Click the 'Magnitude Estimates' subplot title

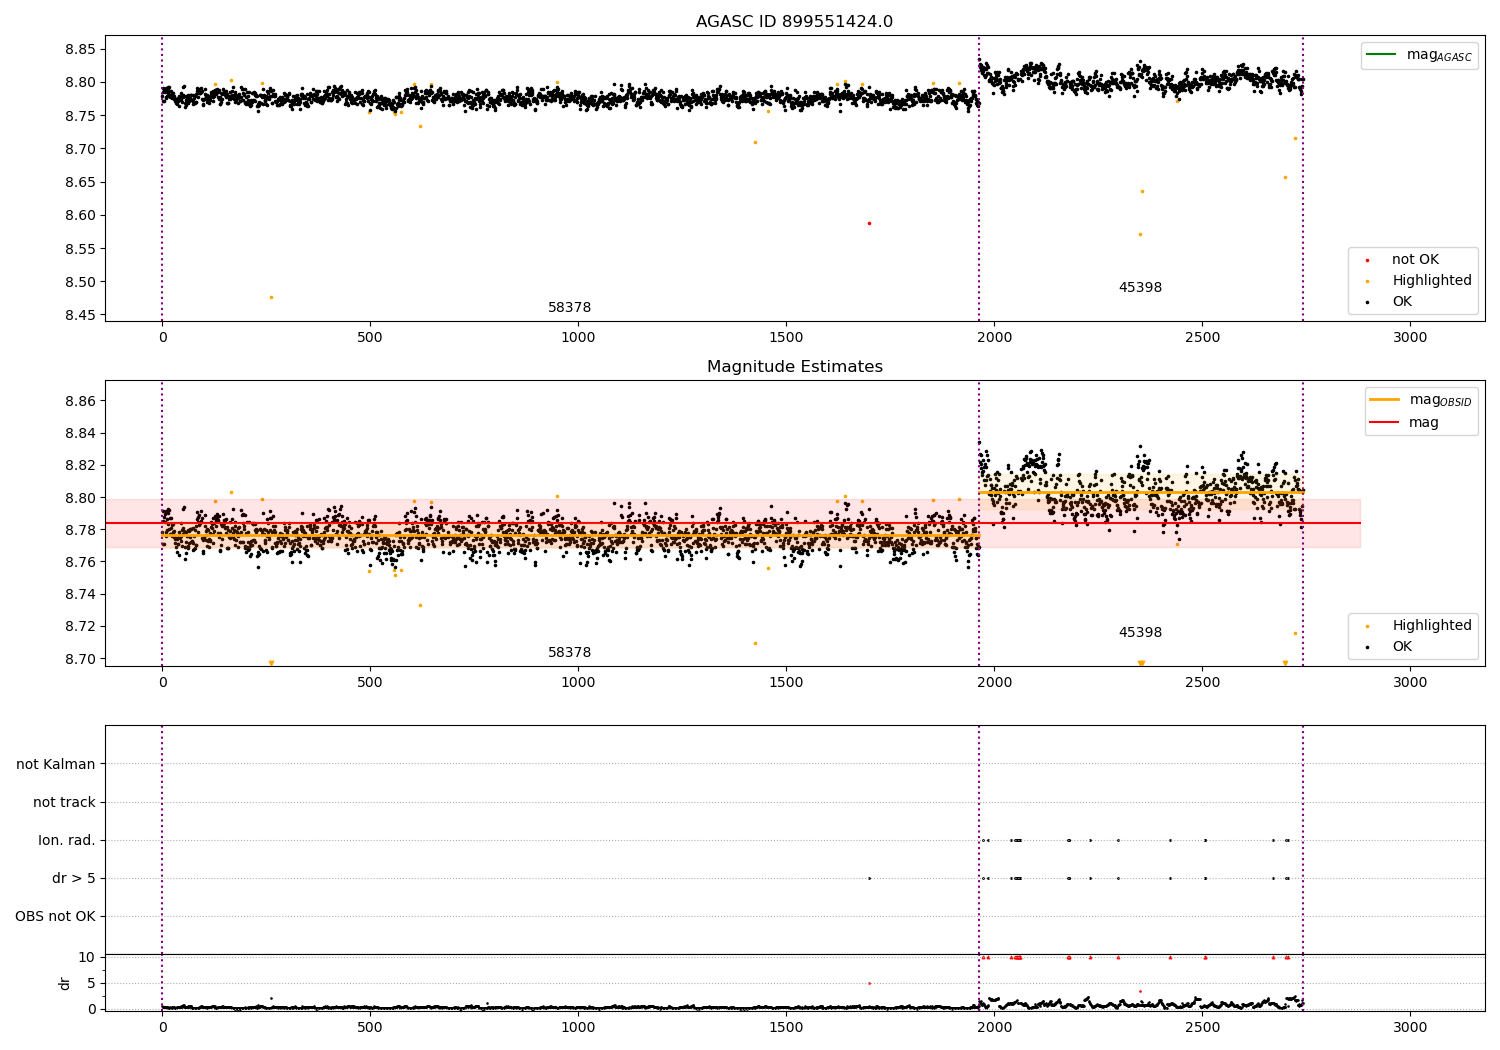click(794, 367)
